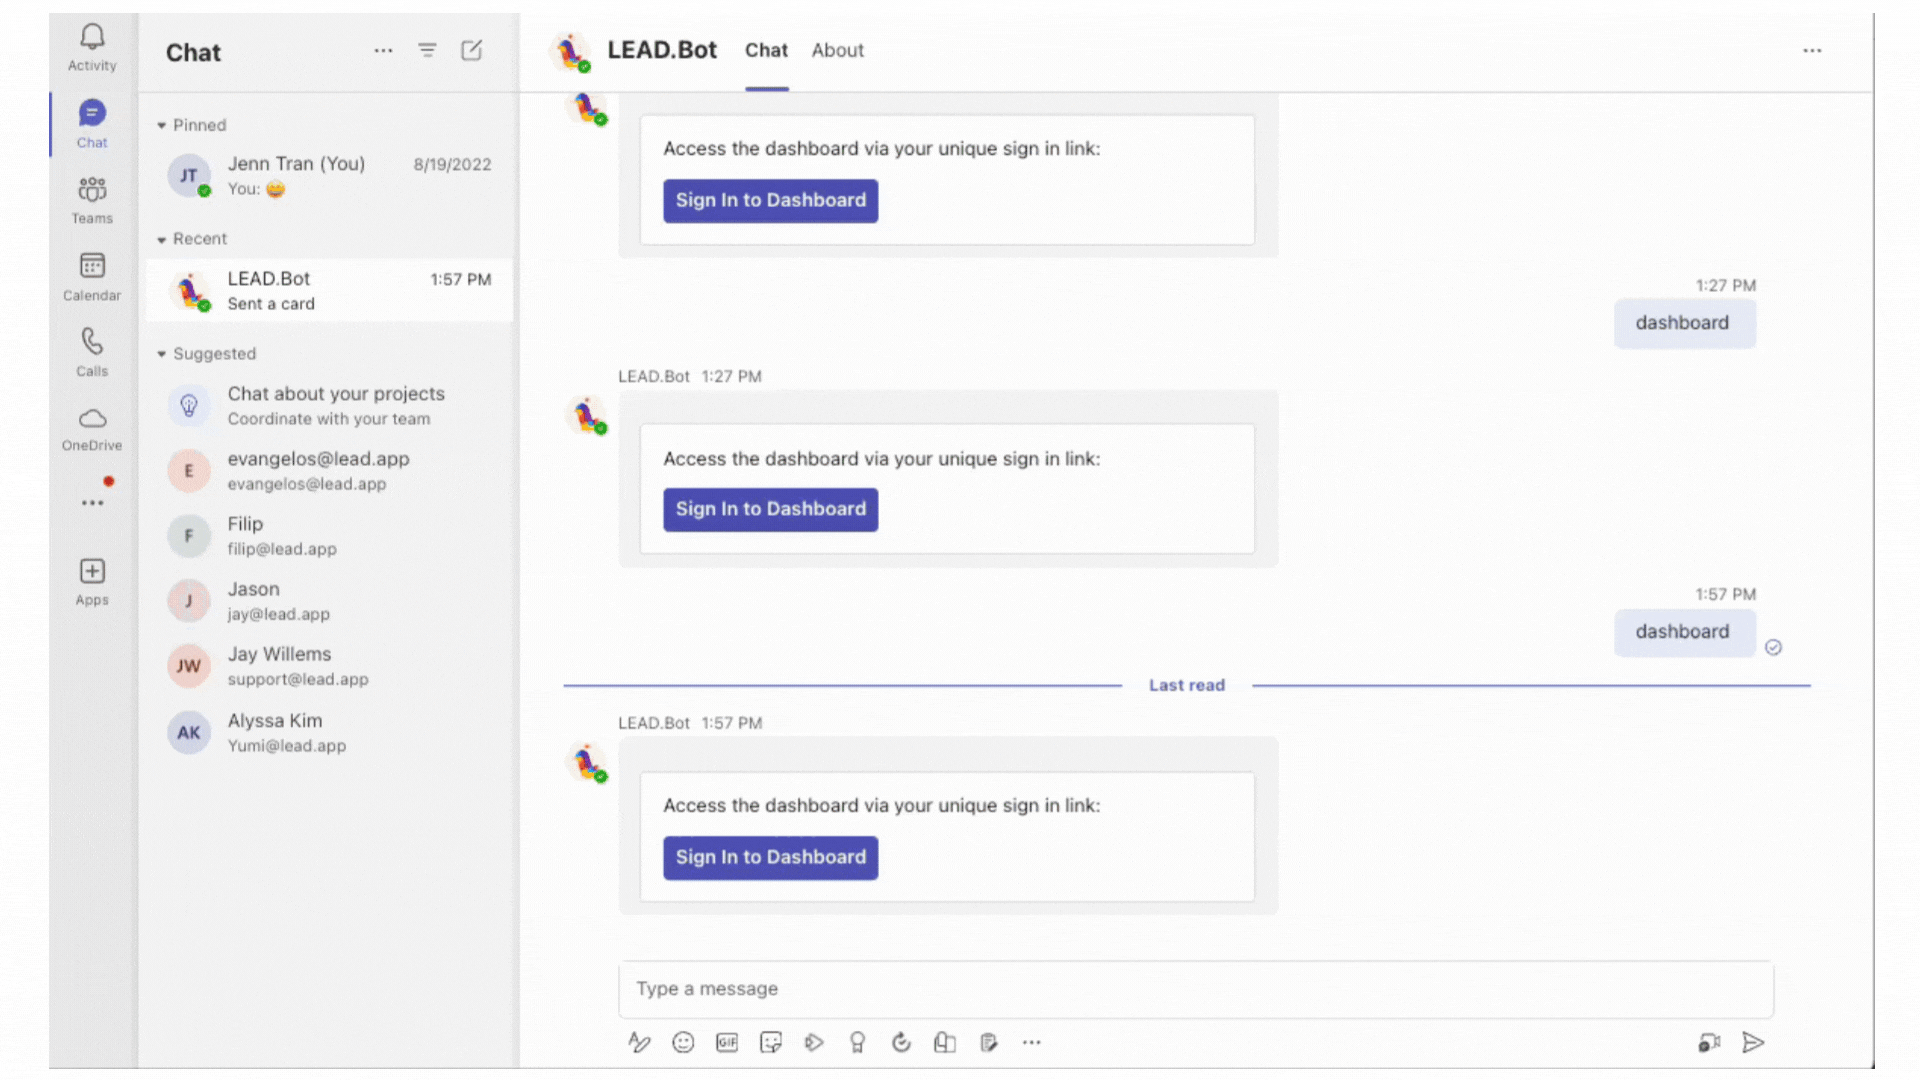The height and width of the screenshot is (1080, 1920).
Task: Collapse the Recent chats section
Action: (162, 240)
